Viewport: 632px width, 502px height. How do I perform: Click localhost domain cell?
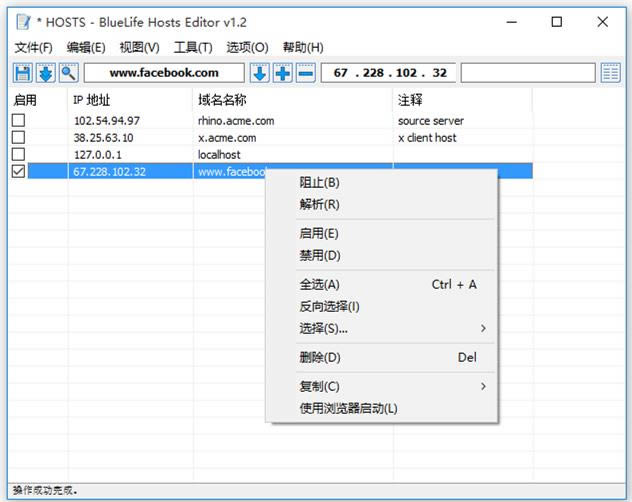point(219,154)
